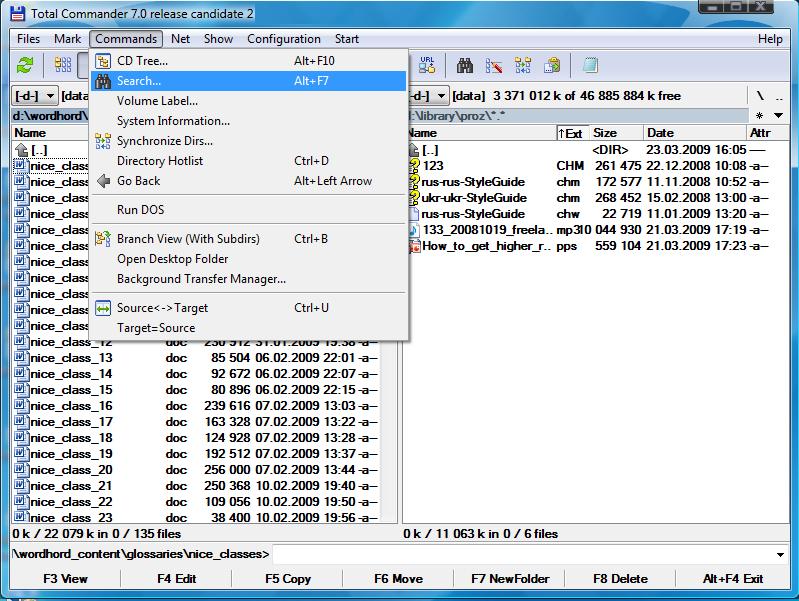Select file rus-rus-StyleGuide chm in right panel
Screen dimensions: 799x601
[588, 182]
